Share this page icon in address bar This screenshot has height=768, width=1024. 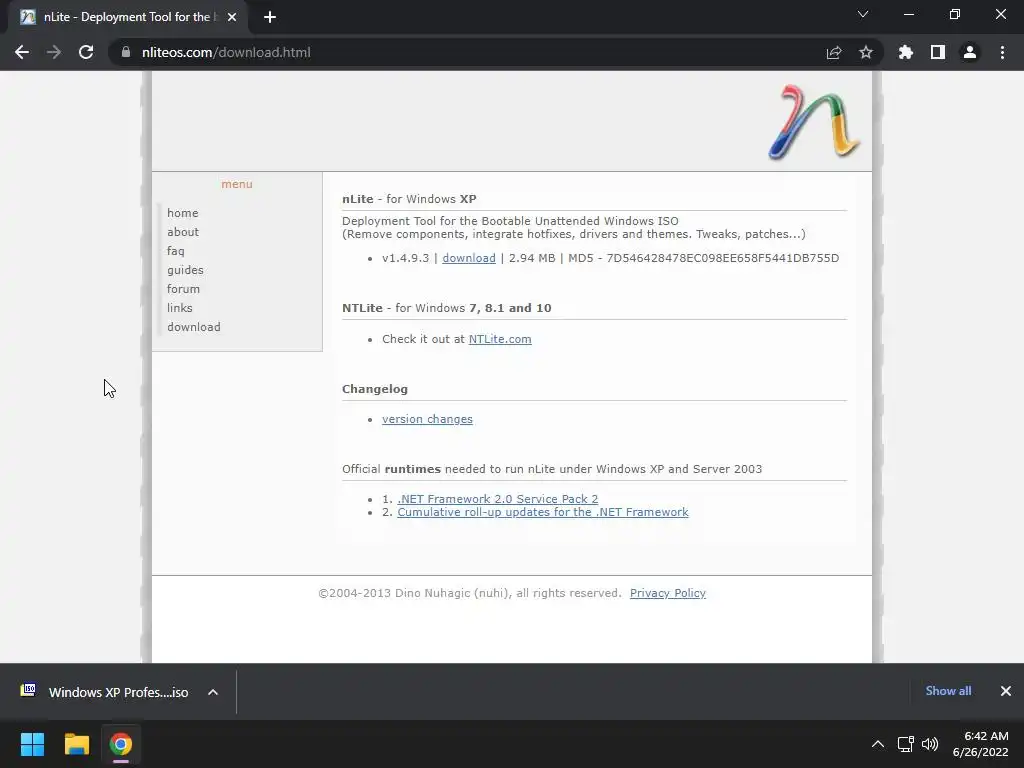[x=834, y=52]
